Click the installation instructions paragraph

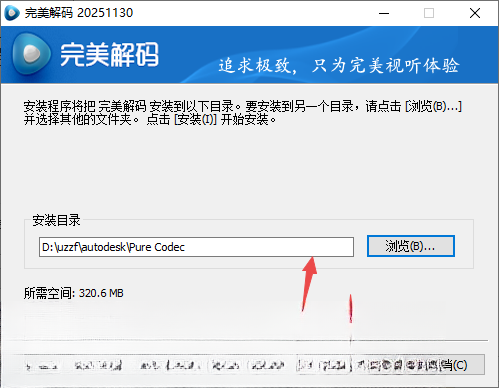243,113
